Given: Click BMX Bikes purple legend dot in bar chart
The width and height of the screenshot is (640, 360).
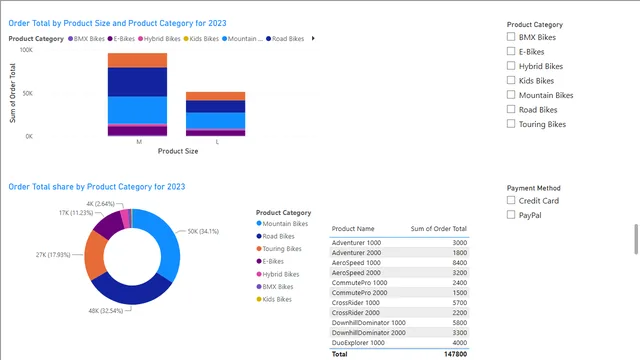Looking at the screenshot, I should (71, 39).
